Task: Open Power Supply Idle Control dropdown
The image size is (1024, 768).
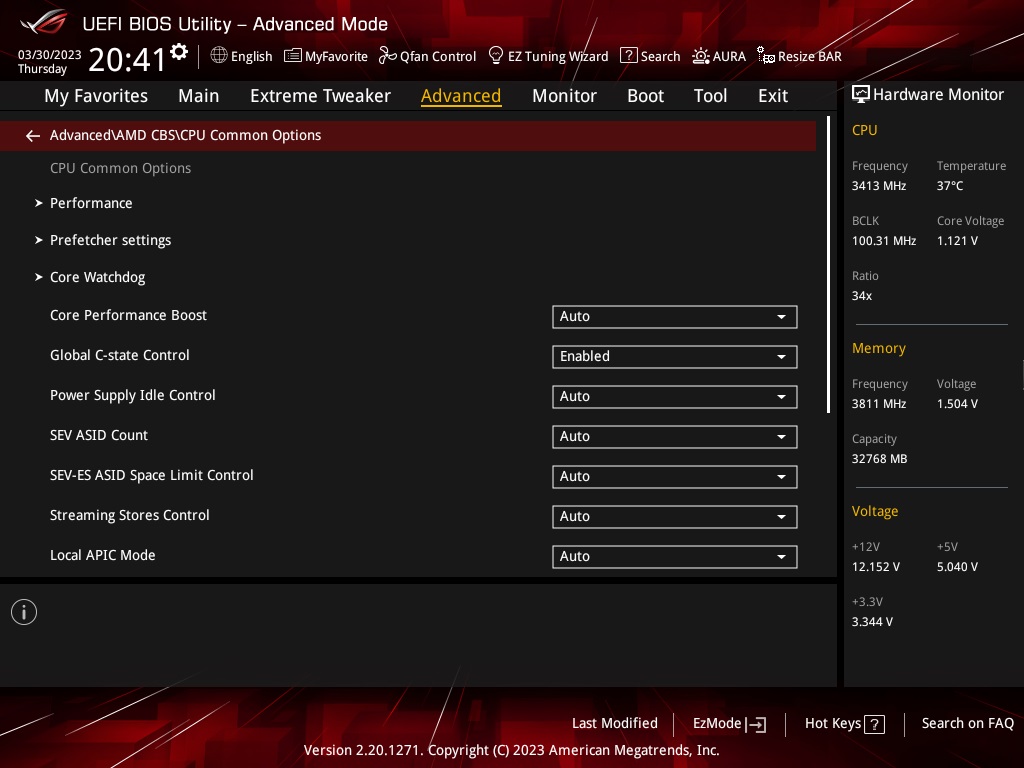Action: click(x=675, y=396)
